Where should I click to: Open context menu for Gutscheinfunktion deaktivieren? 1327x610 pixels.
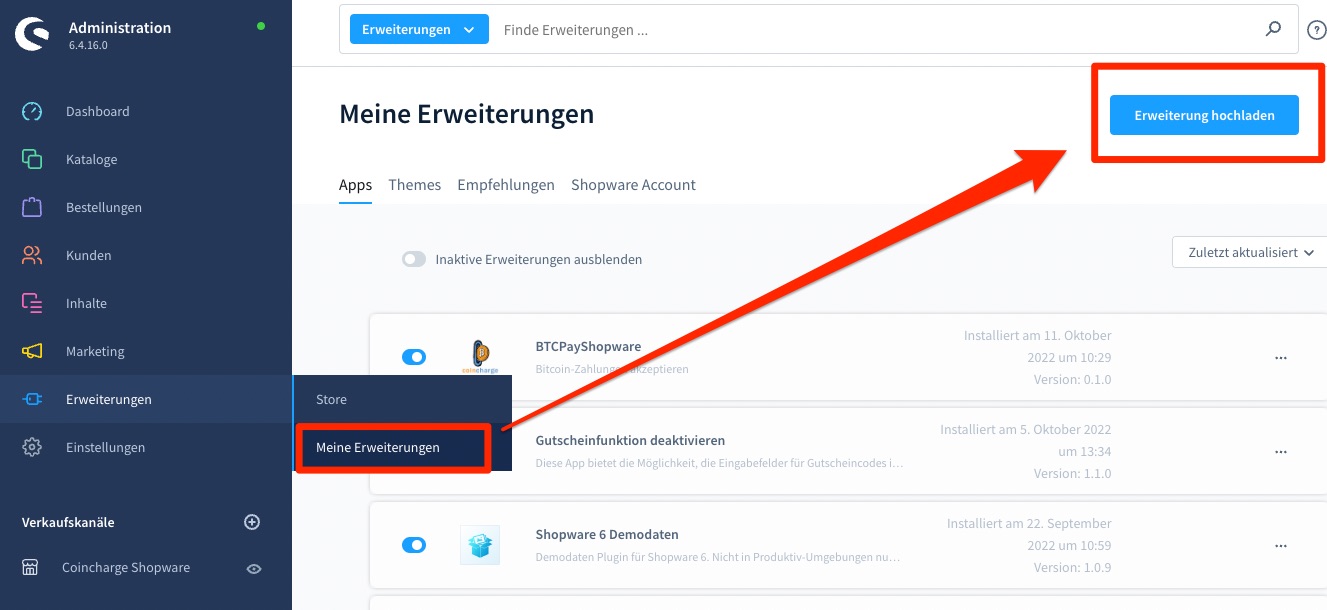[x=1281, y=452]
